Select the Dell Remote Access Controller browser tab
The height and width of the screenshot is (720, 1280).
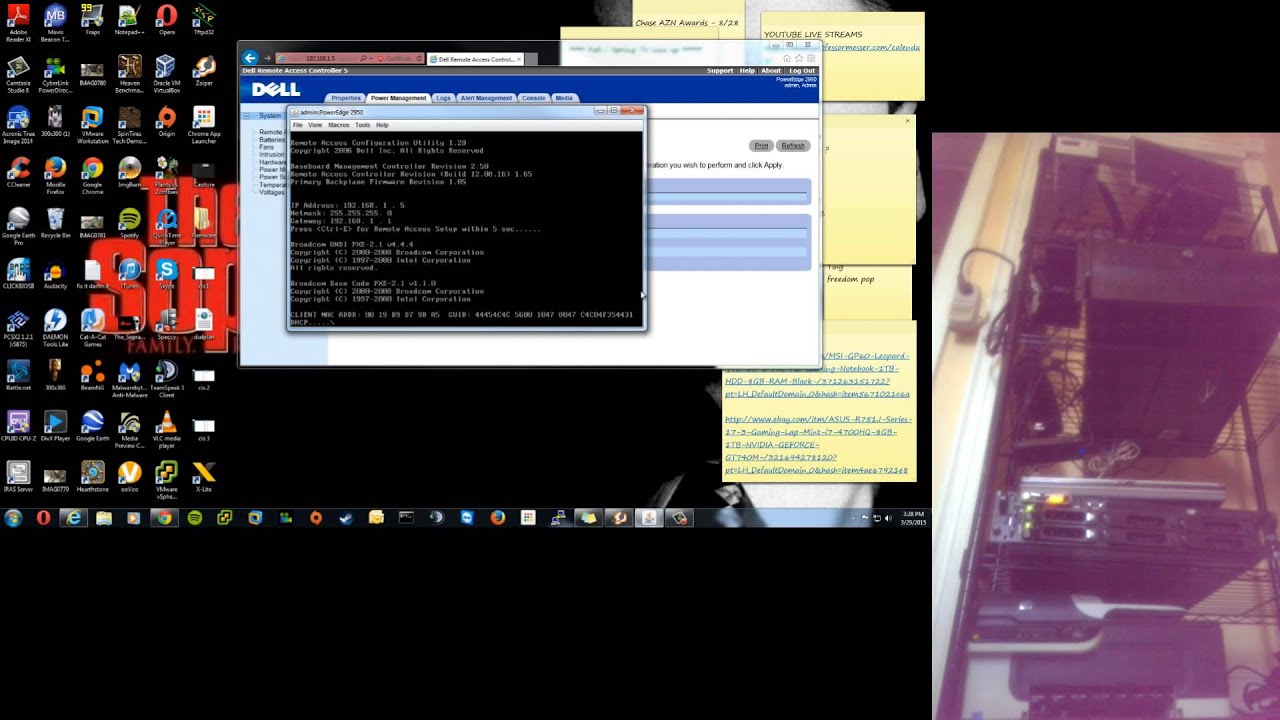click(475, 59)
